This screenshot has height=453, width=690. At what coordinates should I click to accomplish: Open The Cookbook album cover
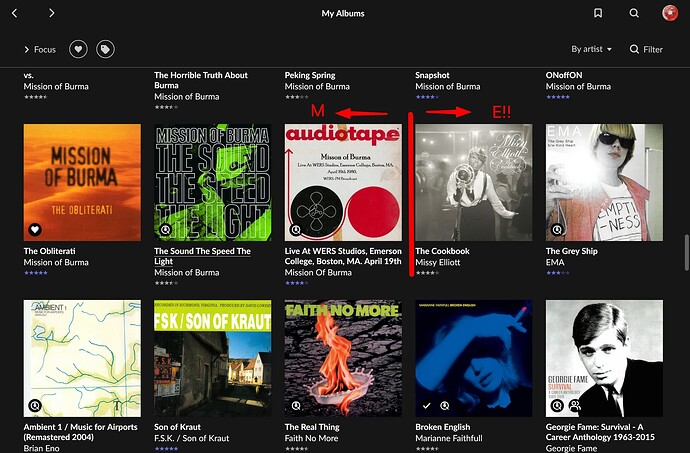point(473,182)
